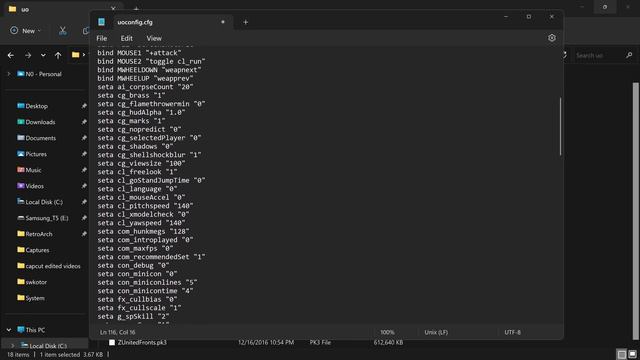Screen dimensions: 640x360
Task: Click New button in File Explorer
Action: pos(25,31)
